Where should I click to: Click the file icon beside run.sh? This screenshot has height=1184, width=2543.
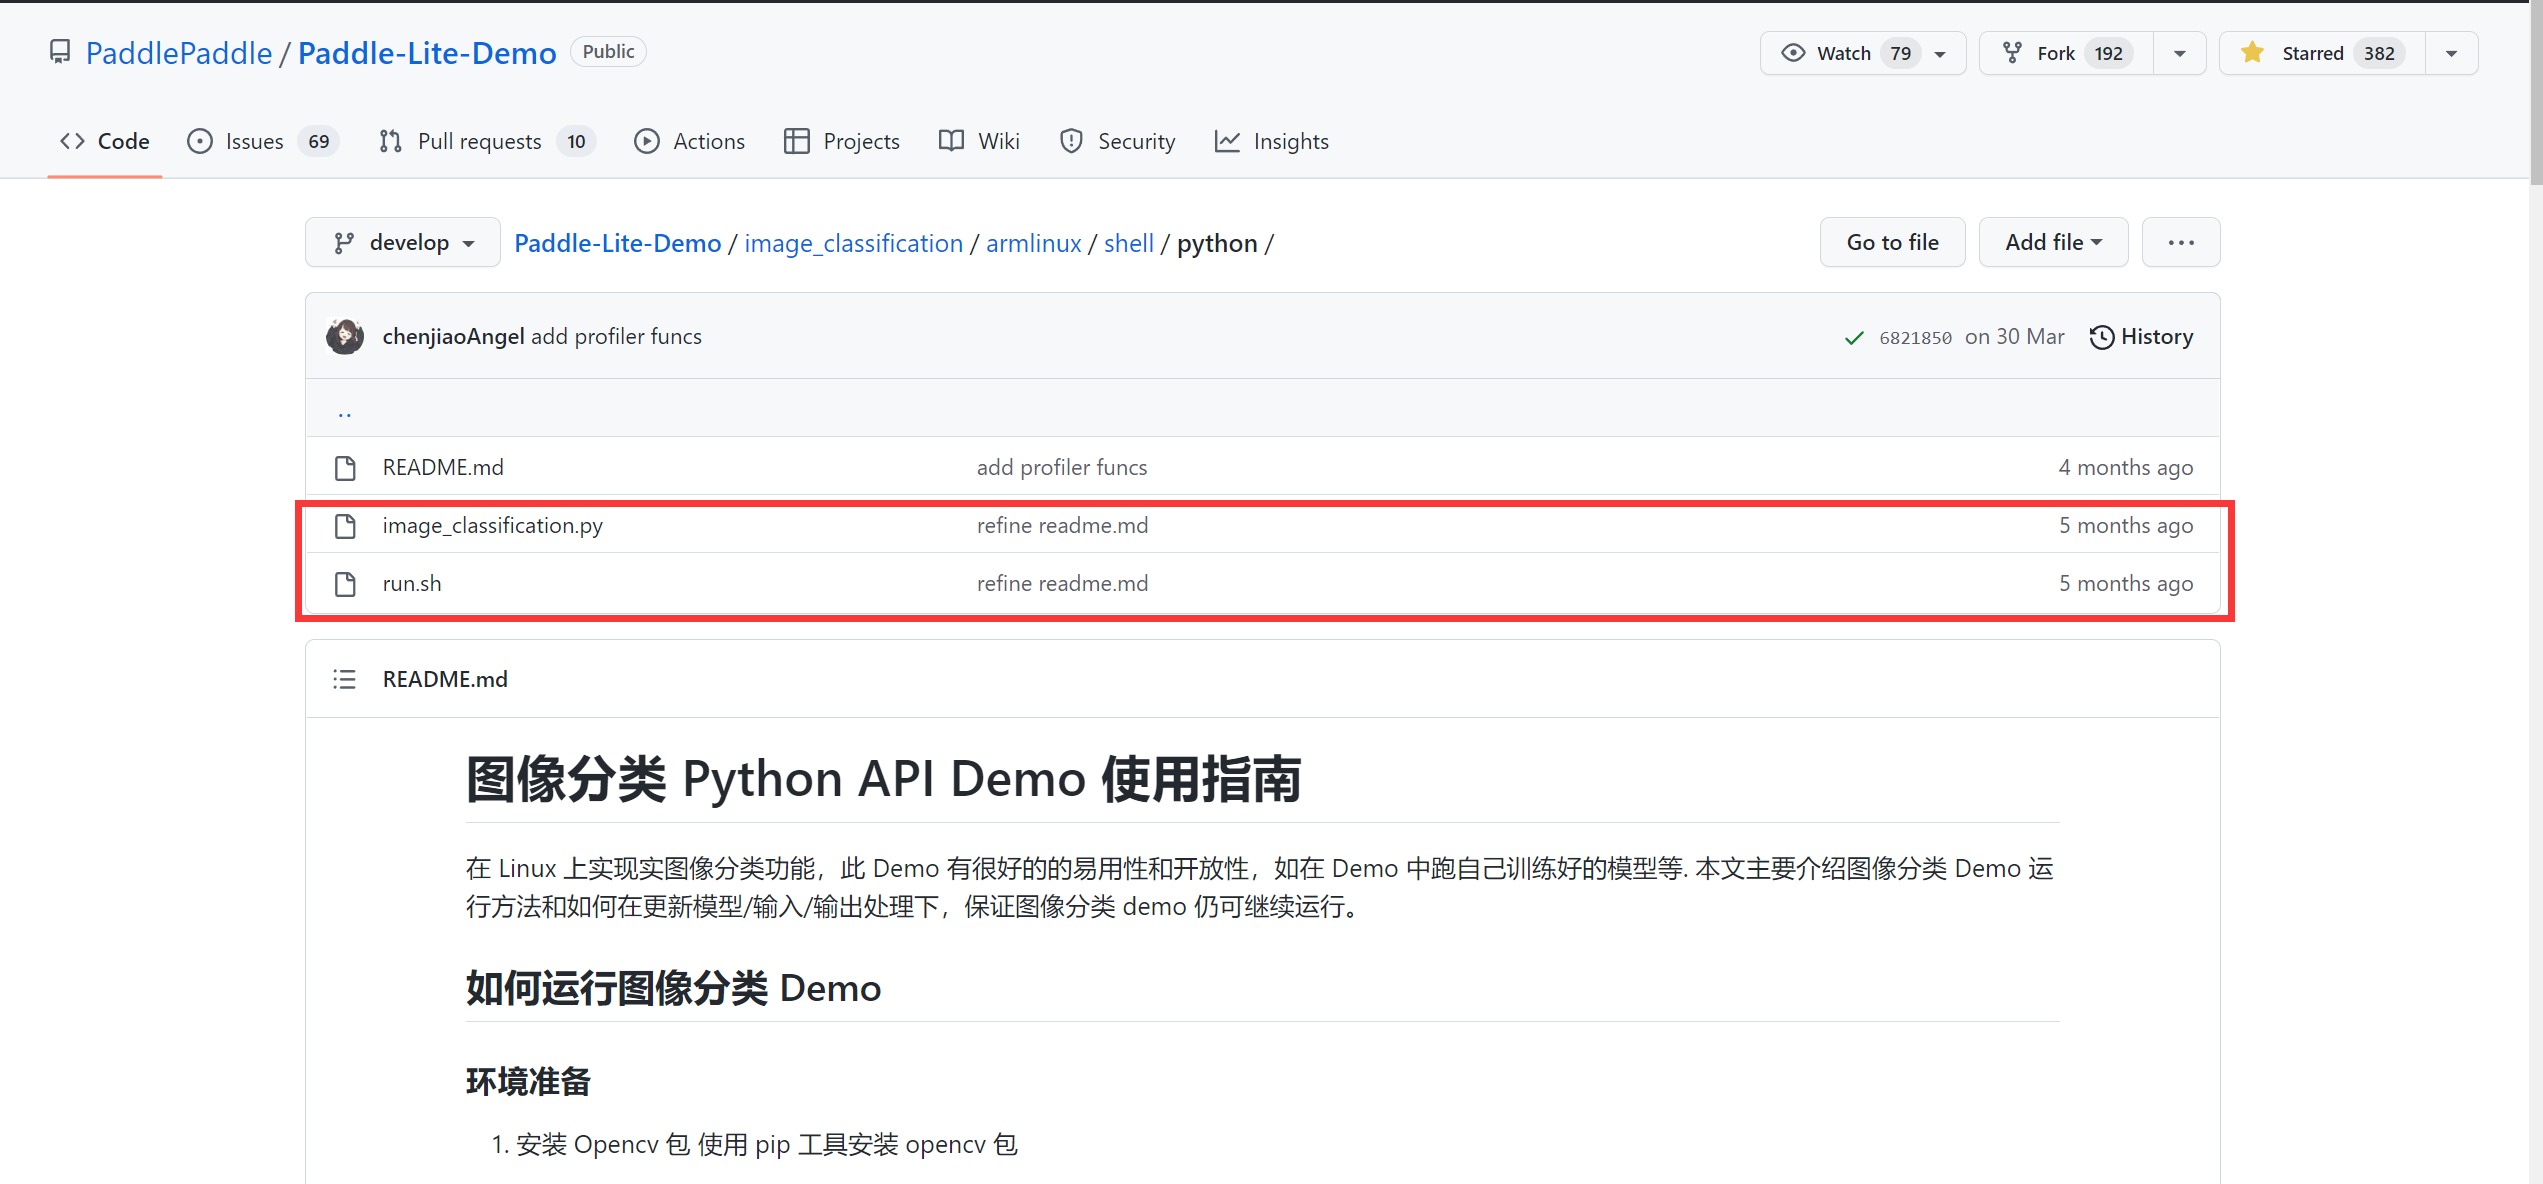click(x=347, y=583)
